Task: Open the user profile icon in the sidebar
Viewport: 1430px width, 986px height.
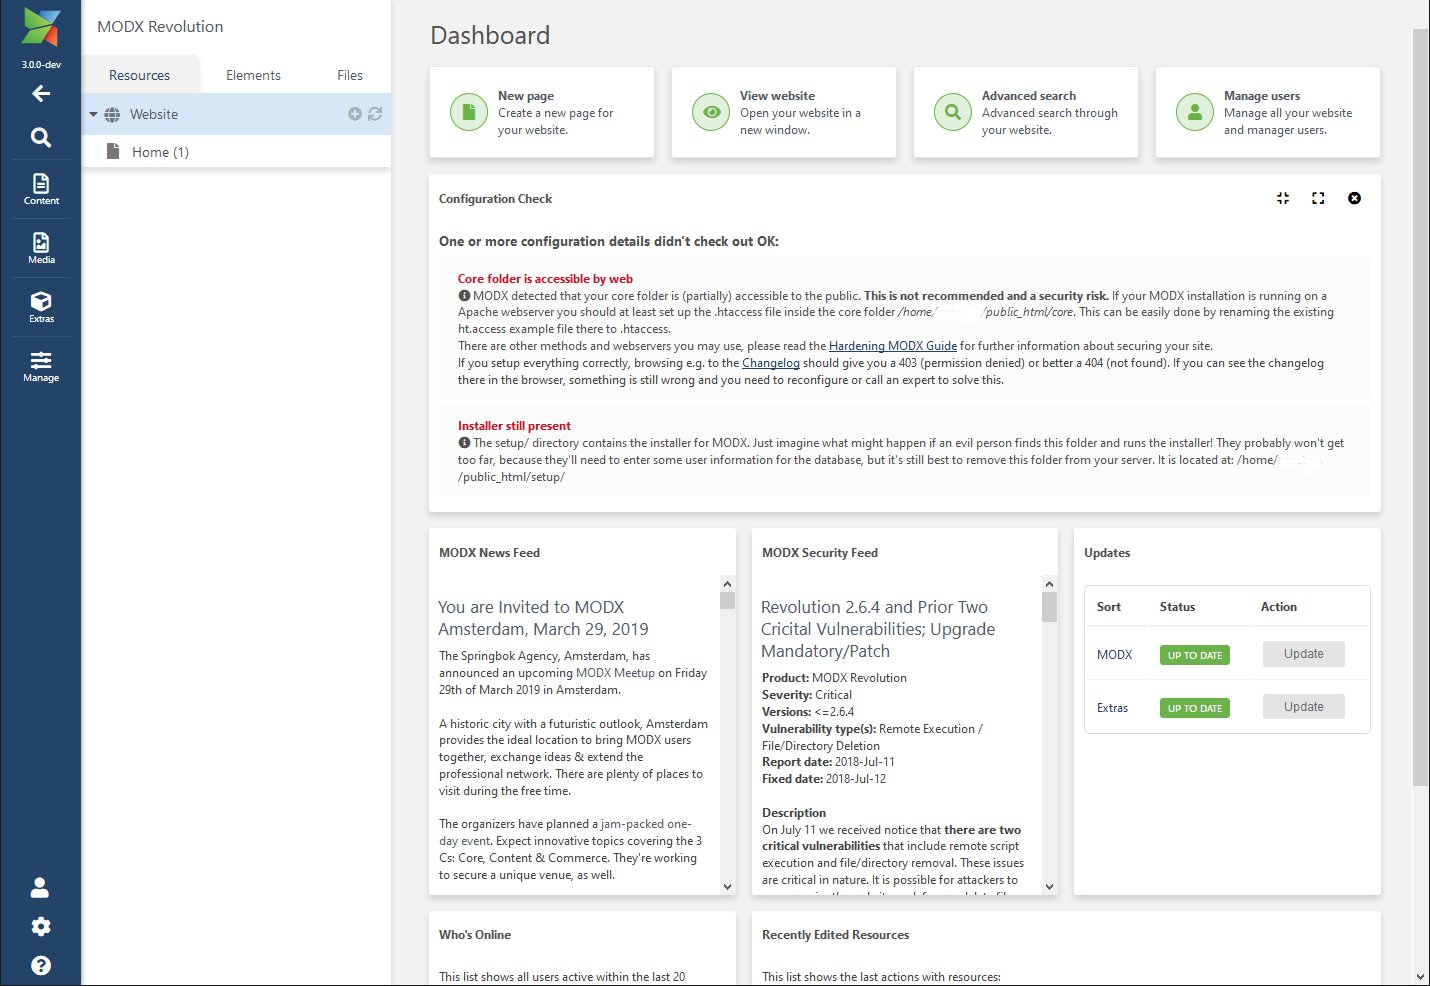Action: click(x=40, y=888)
